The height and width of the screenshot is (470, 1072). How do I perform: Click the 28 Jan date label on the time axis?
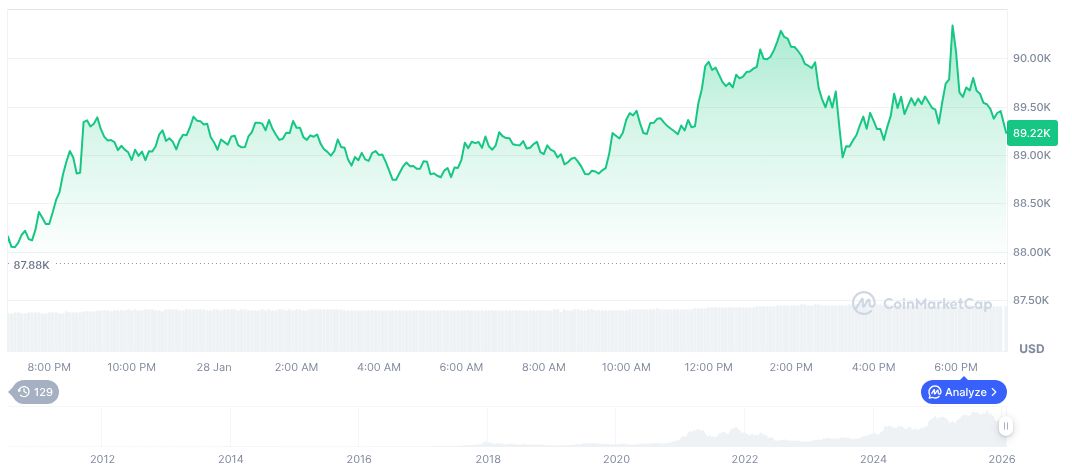pyautogui.click(x=214, y=367)
